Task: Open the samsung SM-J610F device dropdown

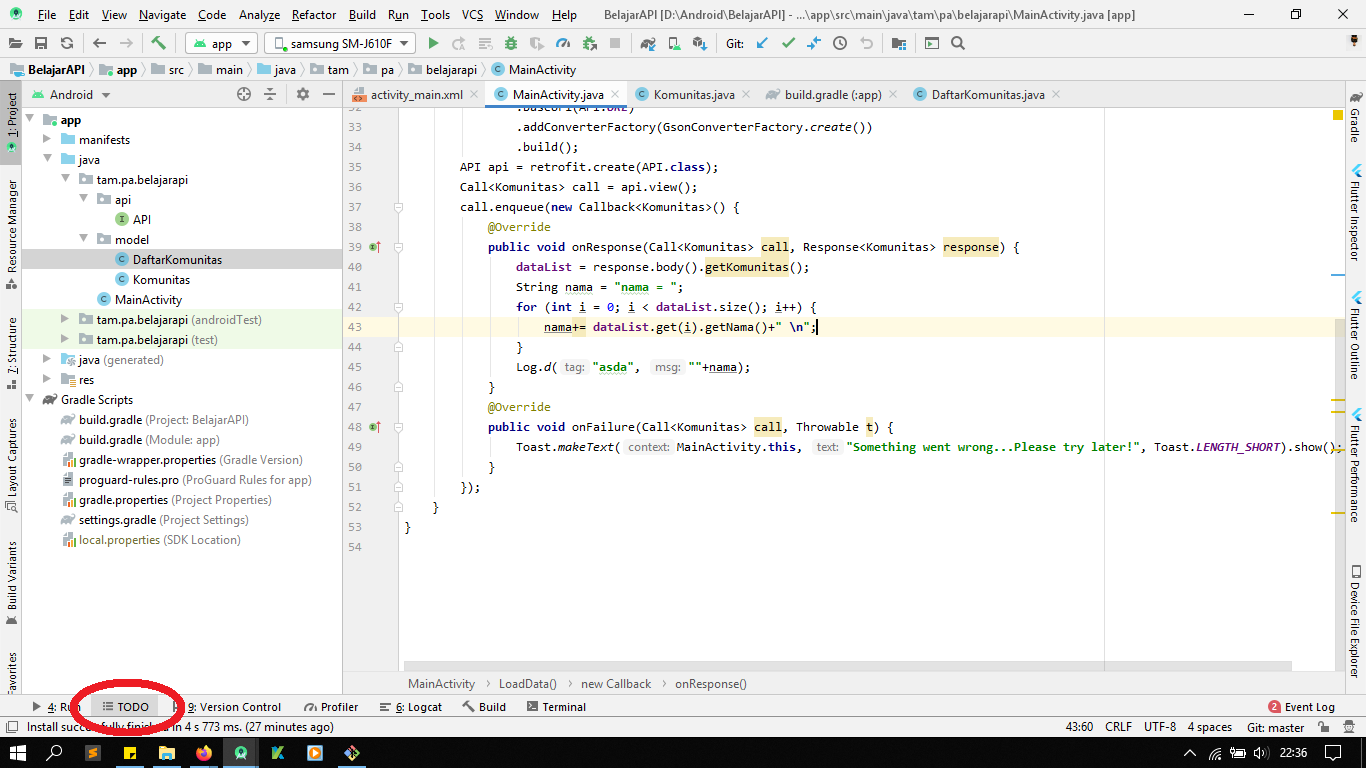Action: tap(340, 44)
